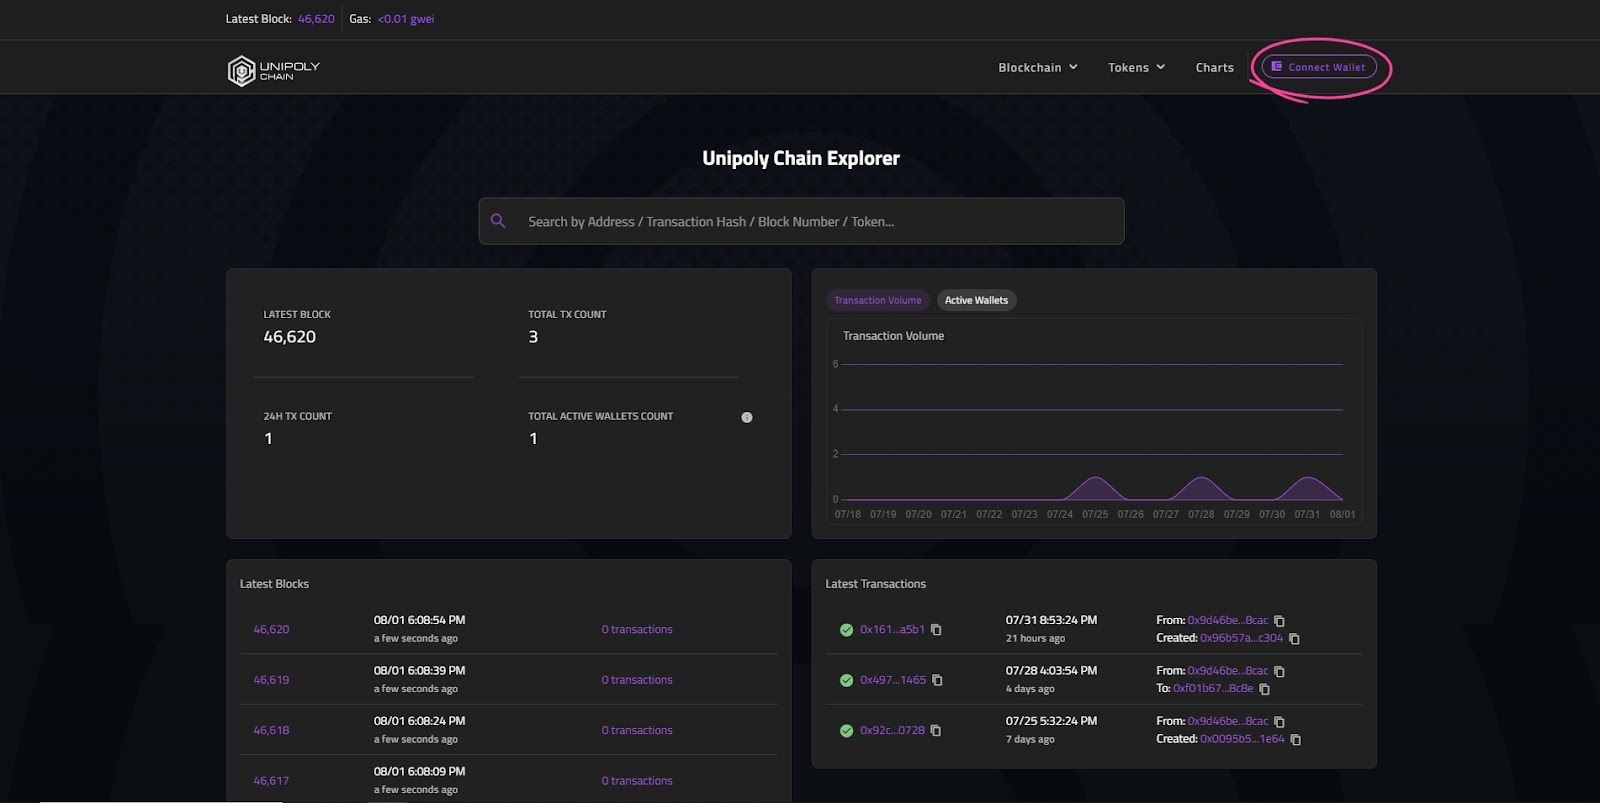This screenshot has height=803, width=1600.
Task: Open block 46,618
Action: (x=271, y=731)
